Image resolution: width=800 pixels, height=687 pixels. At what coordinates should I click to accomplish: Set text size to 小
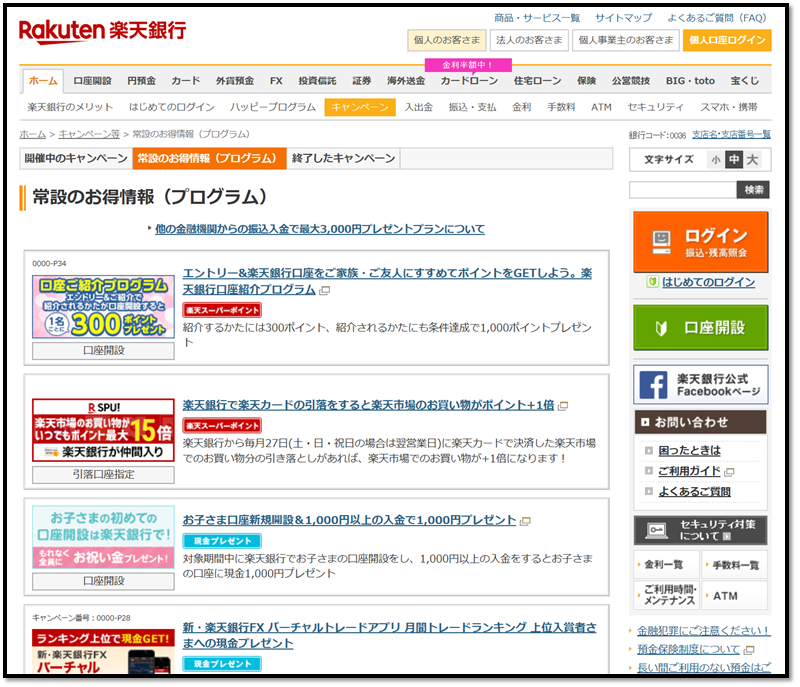716,160
